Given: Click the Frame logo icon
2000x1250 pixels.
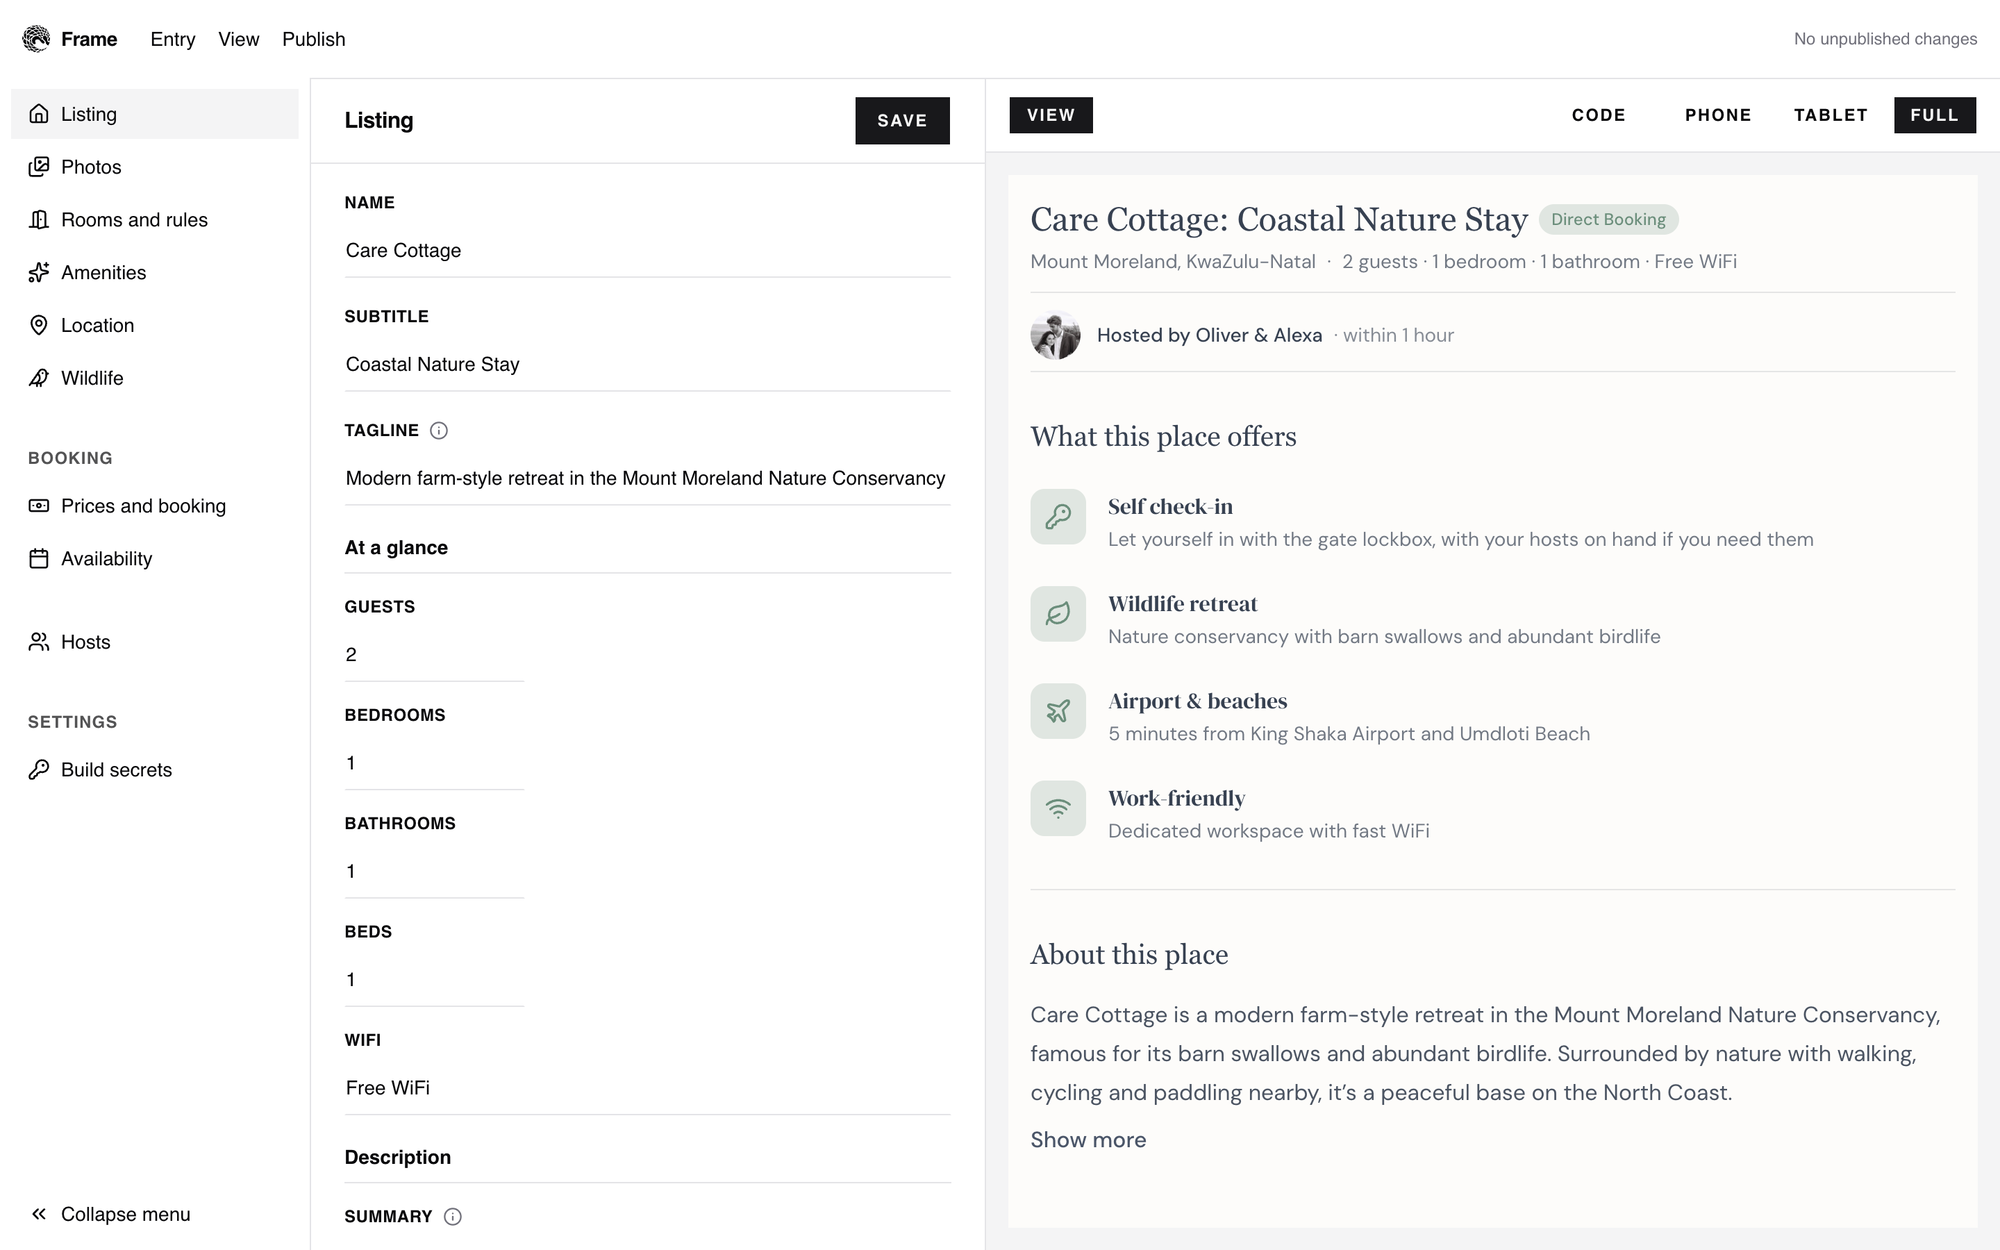Looking at the screenshot, I should (36, 39).
